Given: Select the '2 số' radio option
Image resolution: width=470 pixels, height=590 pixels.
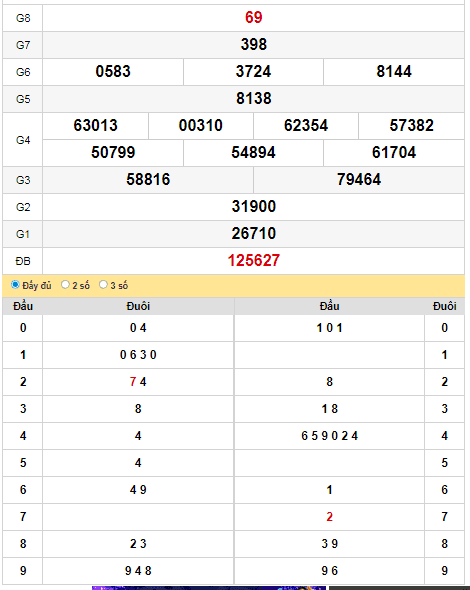Looking at the screenshot, I should click(65, 285).
